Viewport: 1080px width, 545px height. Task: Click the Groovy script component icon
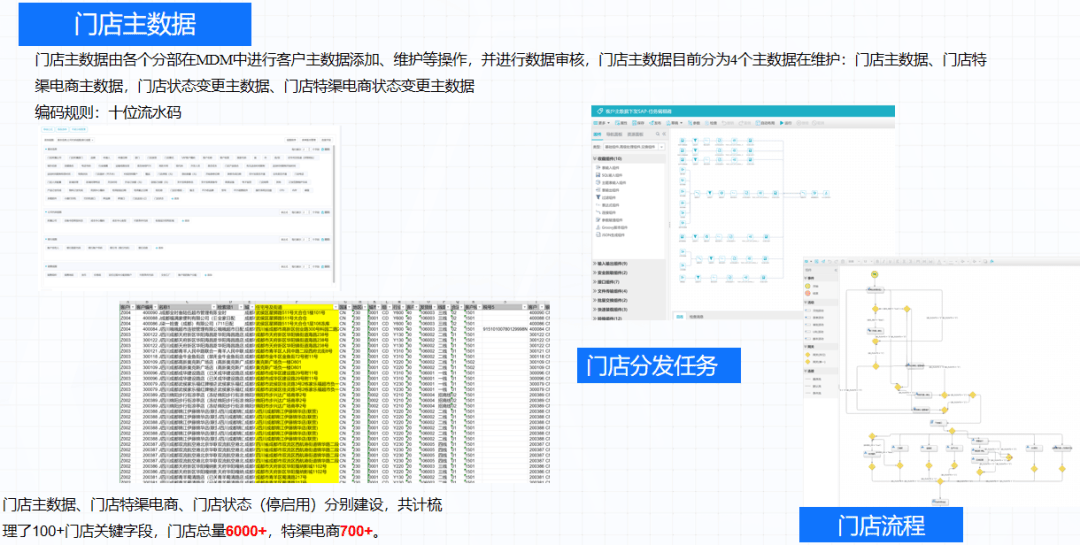pyautogui.click(x=597, y=228)
